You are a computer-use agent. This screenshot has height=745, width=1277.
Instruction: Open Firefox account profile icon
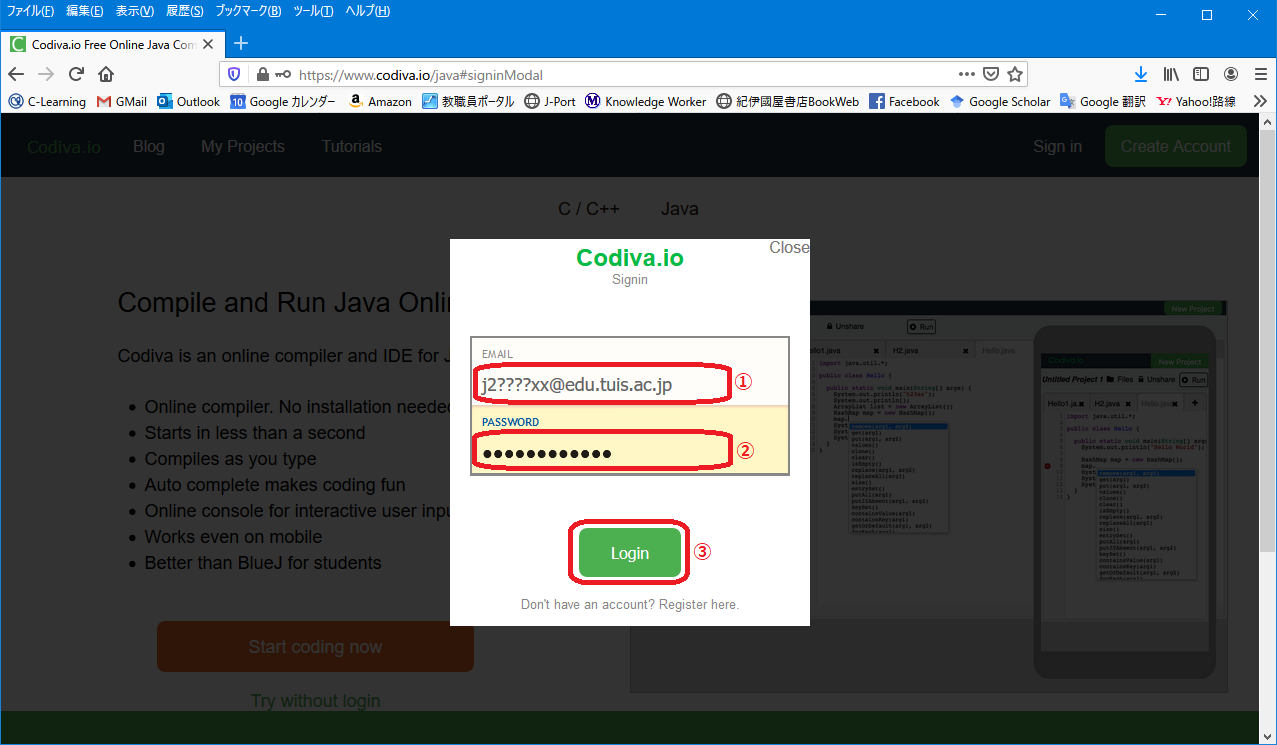pyautogui.click(x=1231, y=74)
